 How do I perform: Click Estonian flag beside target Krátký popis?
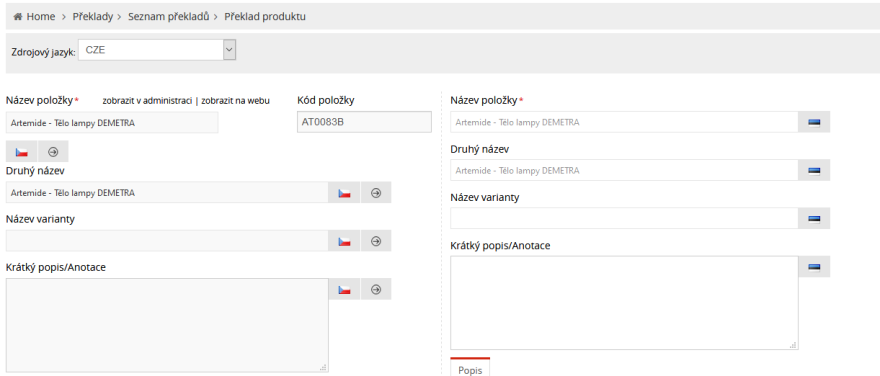tap(814, 267)
